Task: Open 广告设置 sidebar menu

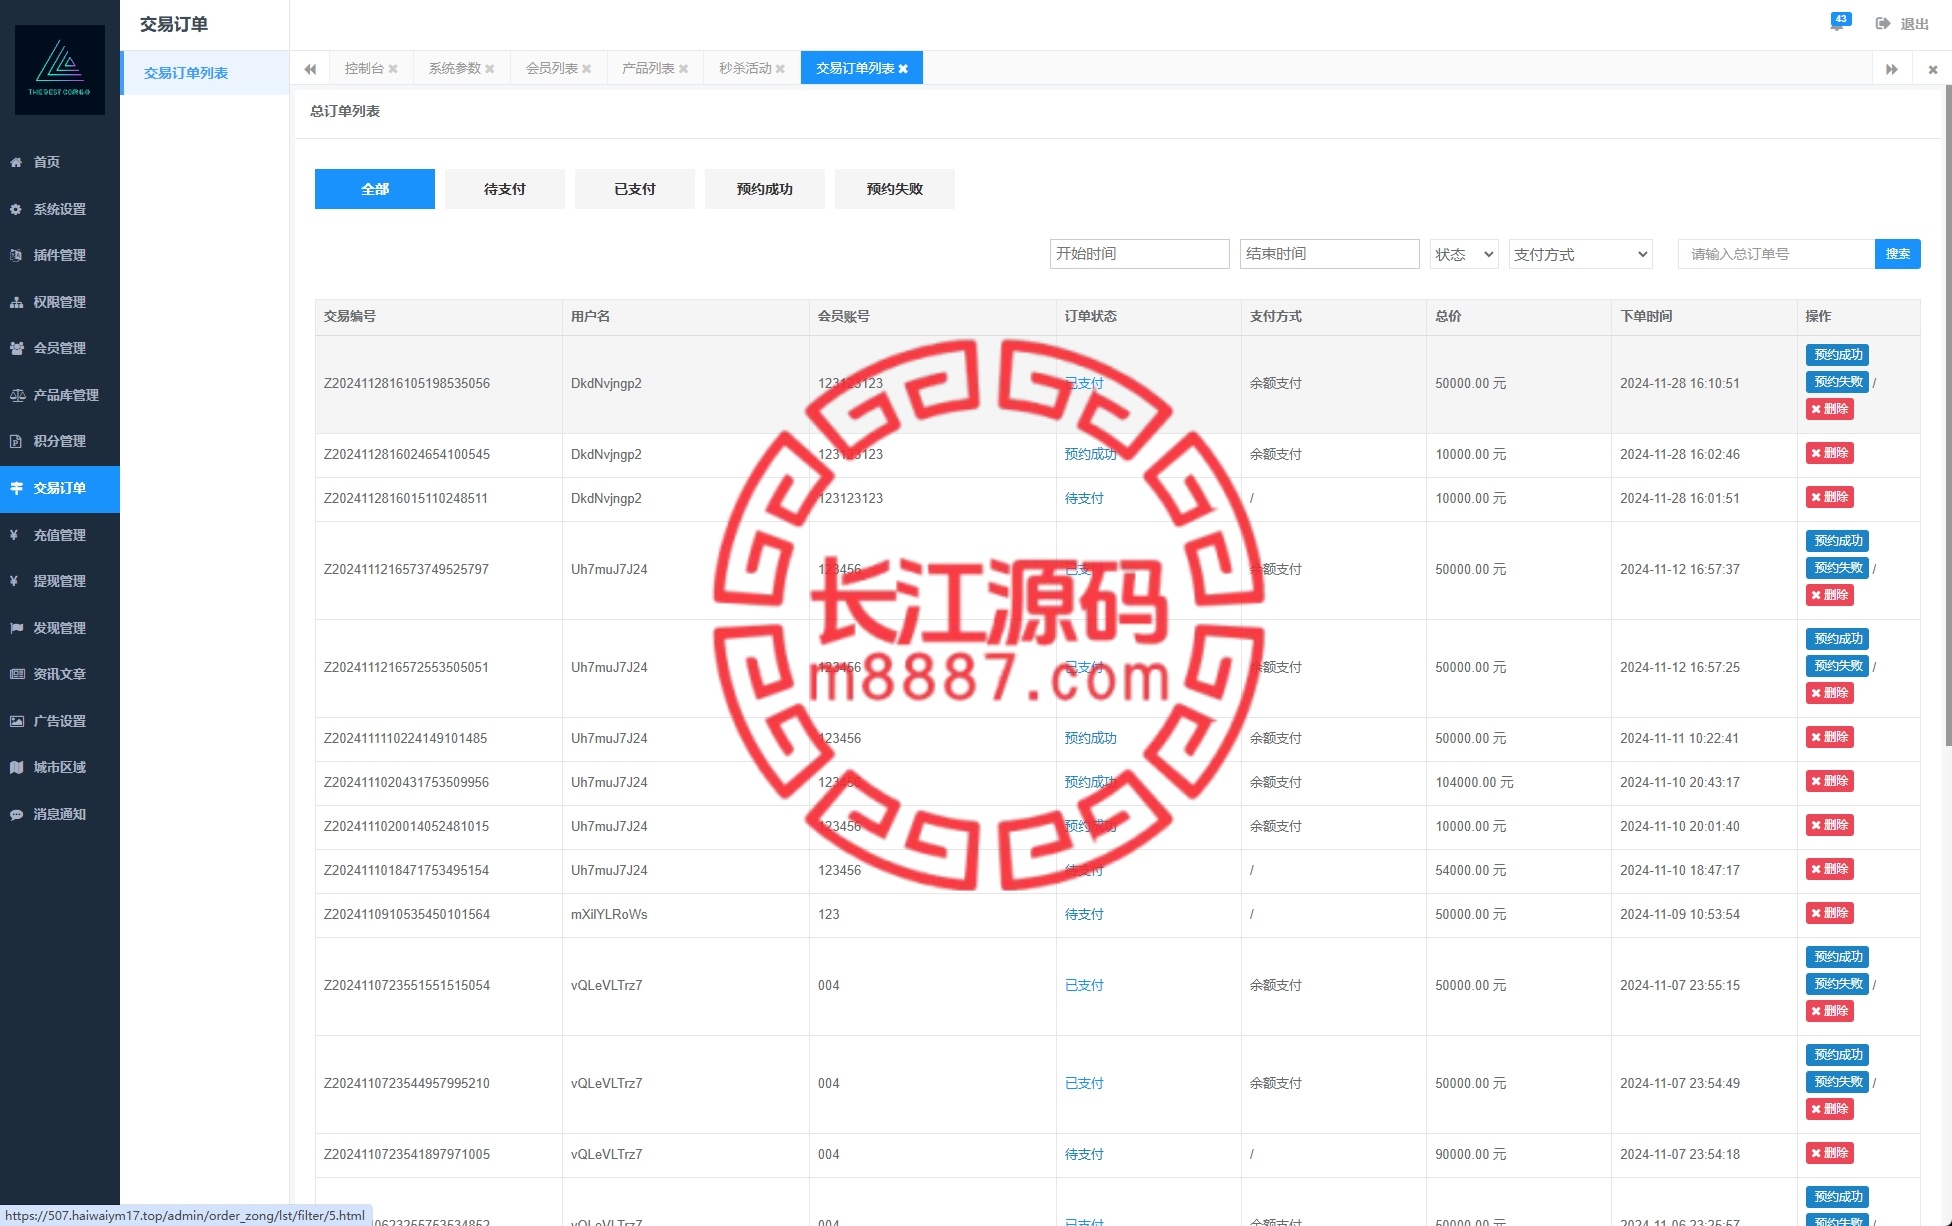Action: [x=60, y=721]
